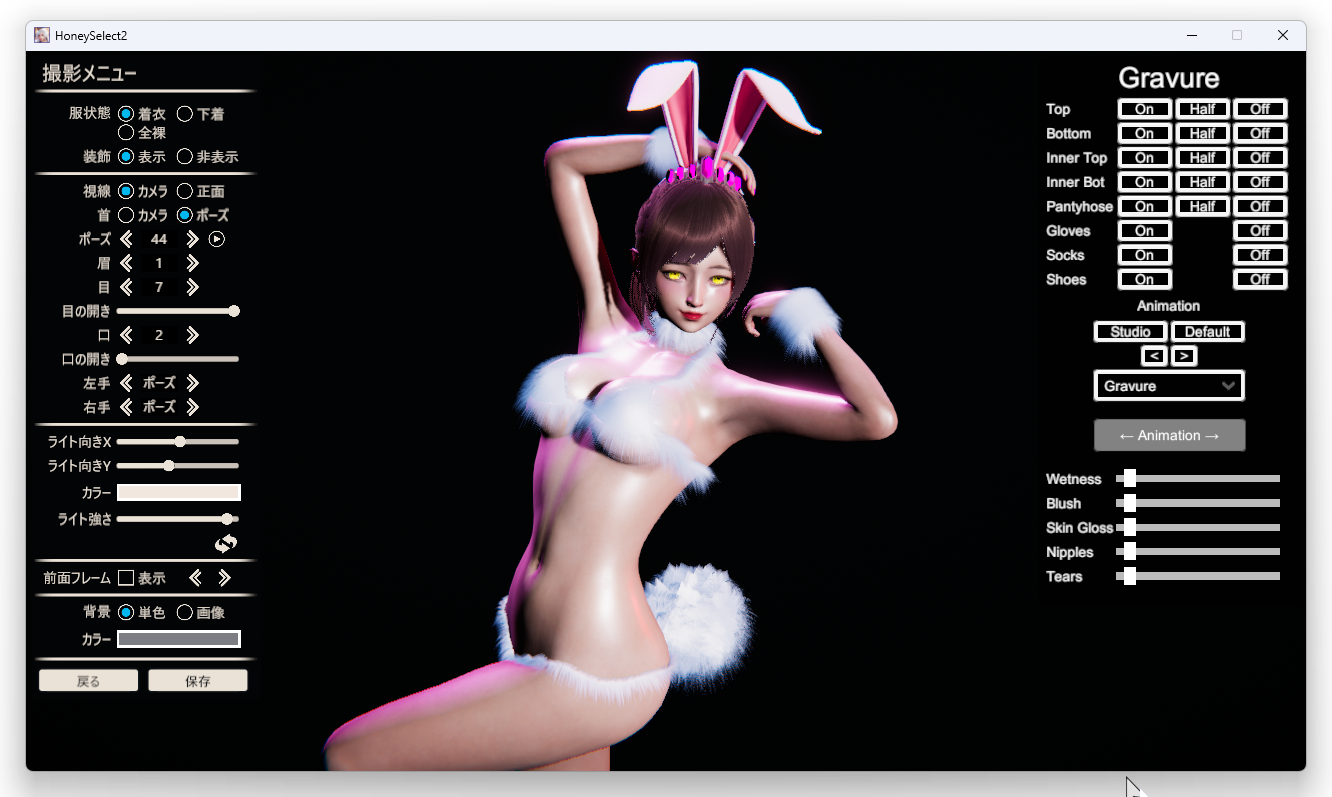Switch to next left hand pose
Image resolution: width=1332 pixels, height=797 pixels.
193,383
